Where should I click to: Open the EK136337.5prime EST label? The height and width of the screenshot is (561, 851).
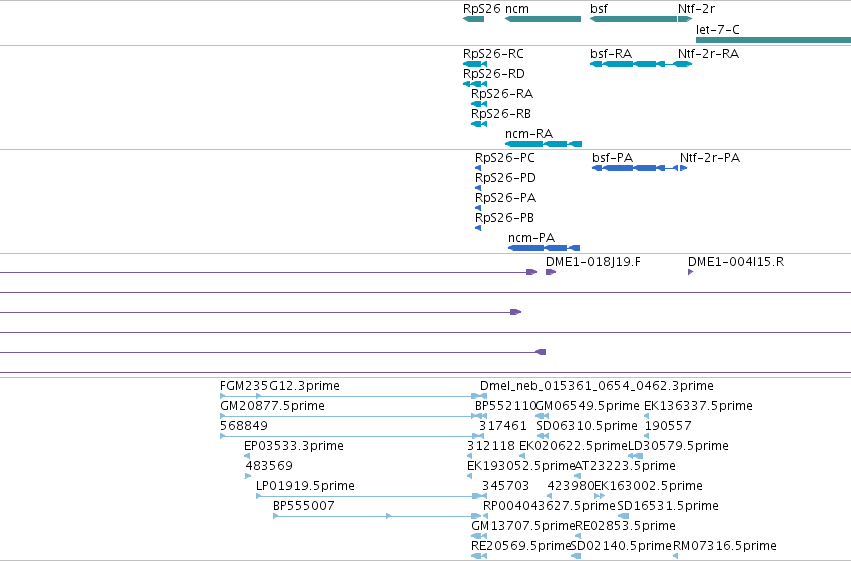pyautogui.click(x=698, y=406)
